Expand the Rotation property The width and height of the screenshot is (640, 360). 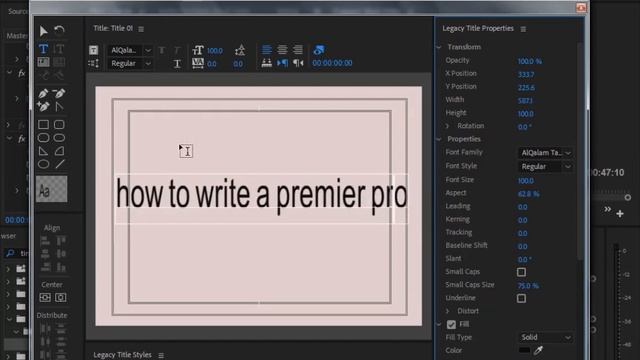tap(447, 126)
